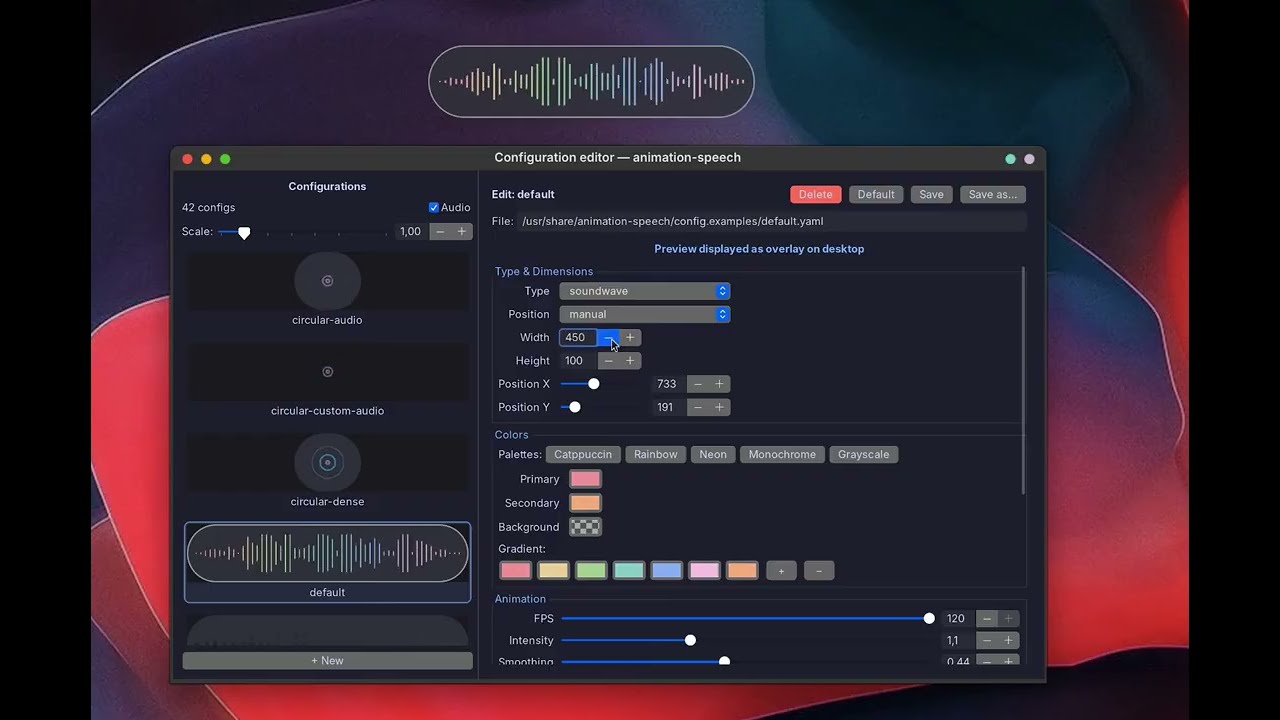
Task: Click the Height input field
Action: tap(578, 361)
